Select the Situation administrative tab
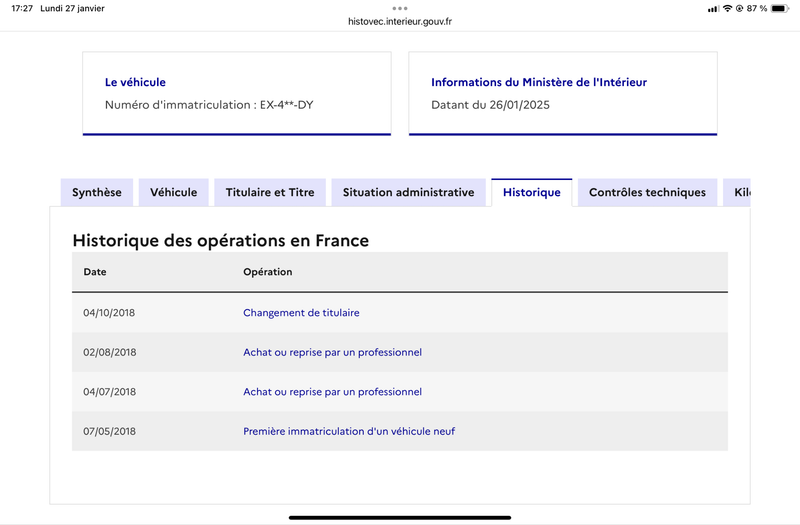This screenshot has height=525, width=800. pos(408,192)
